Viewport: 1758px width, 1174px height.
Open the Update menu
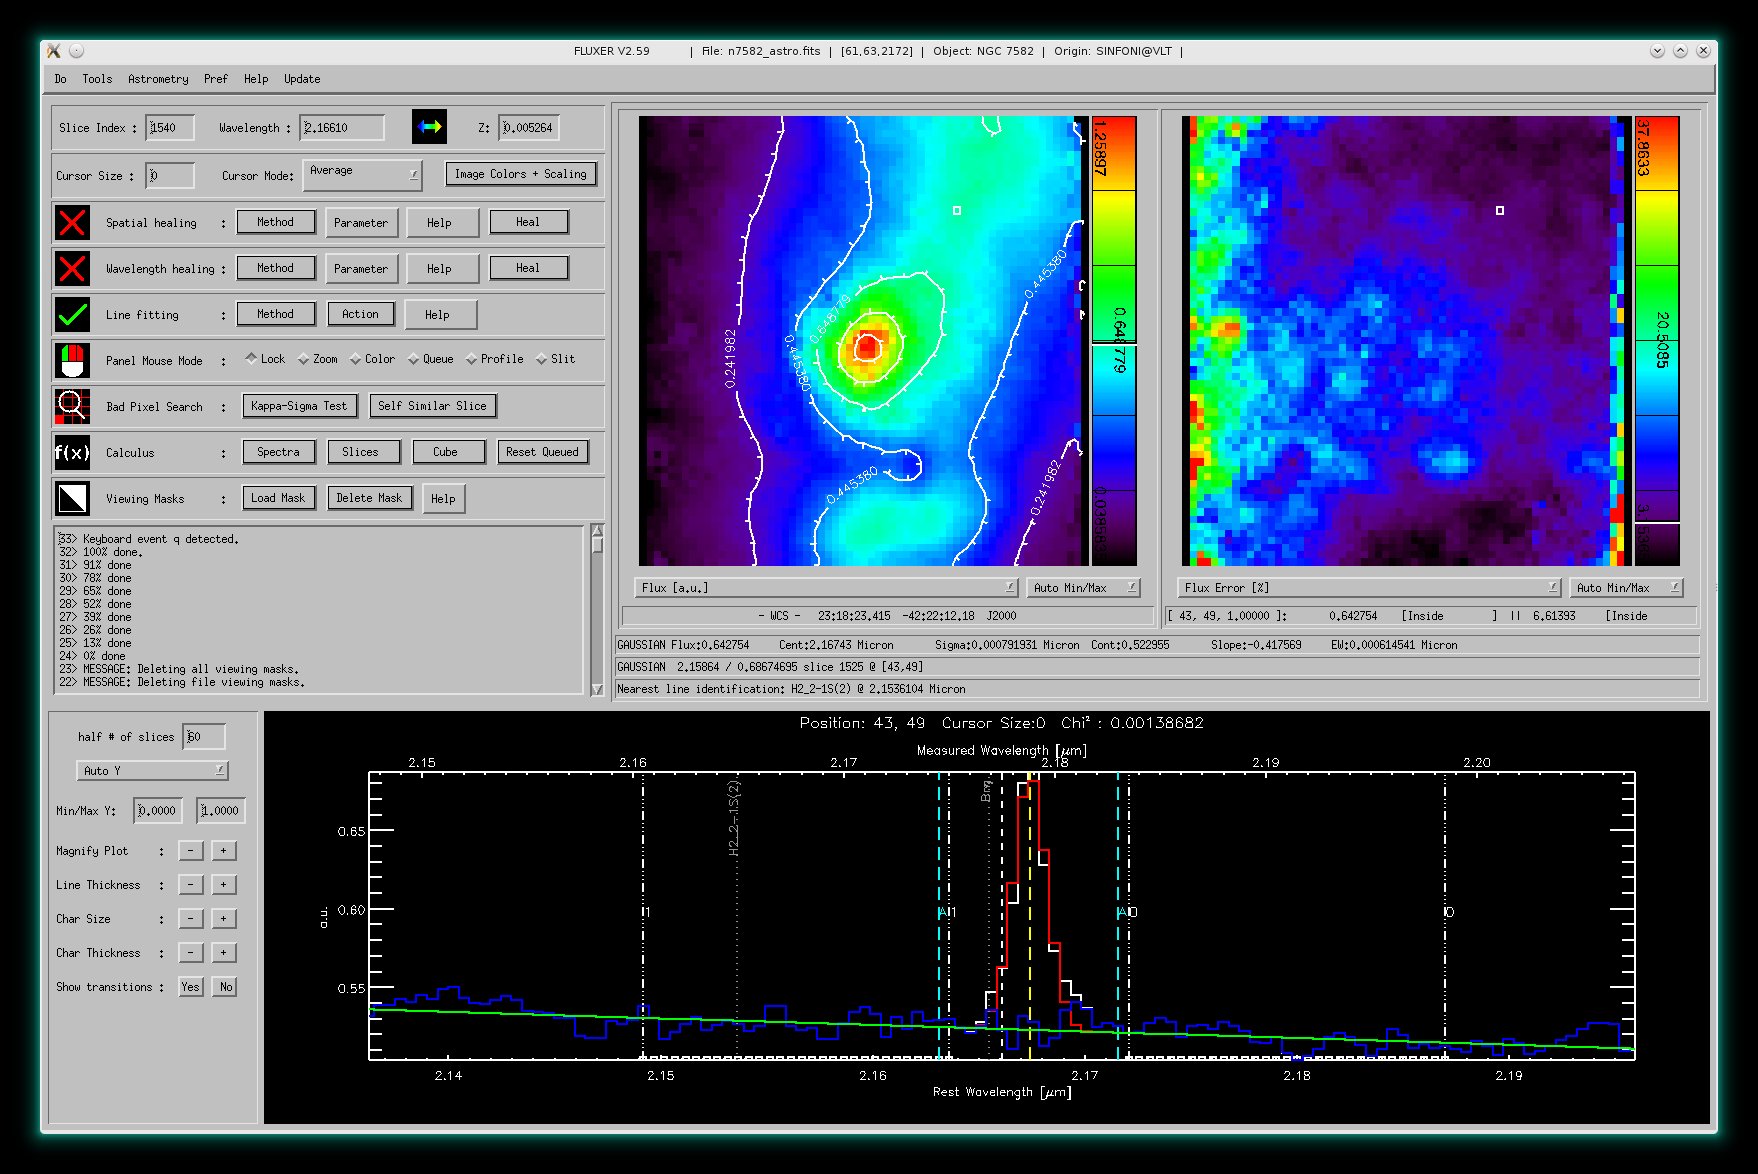[x=302, y=79]
